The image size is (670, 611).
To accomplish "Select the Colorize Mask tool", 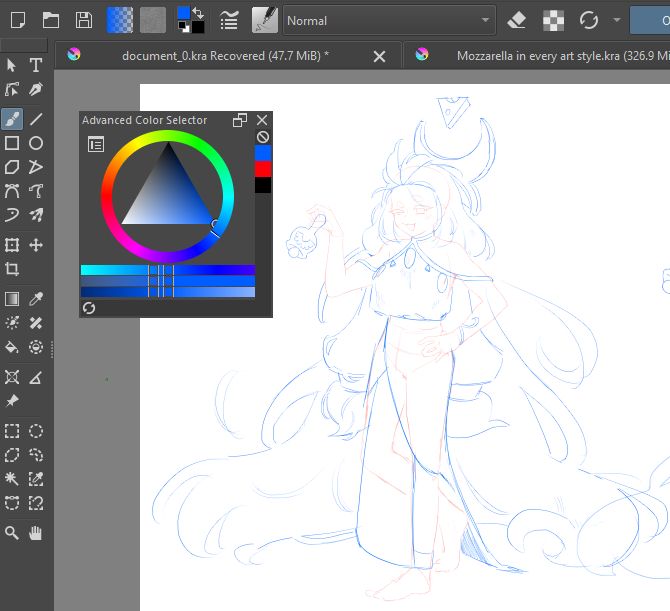I will click(12, 323).
